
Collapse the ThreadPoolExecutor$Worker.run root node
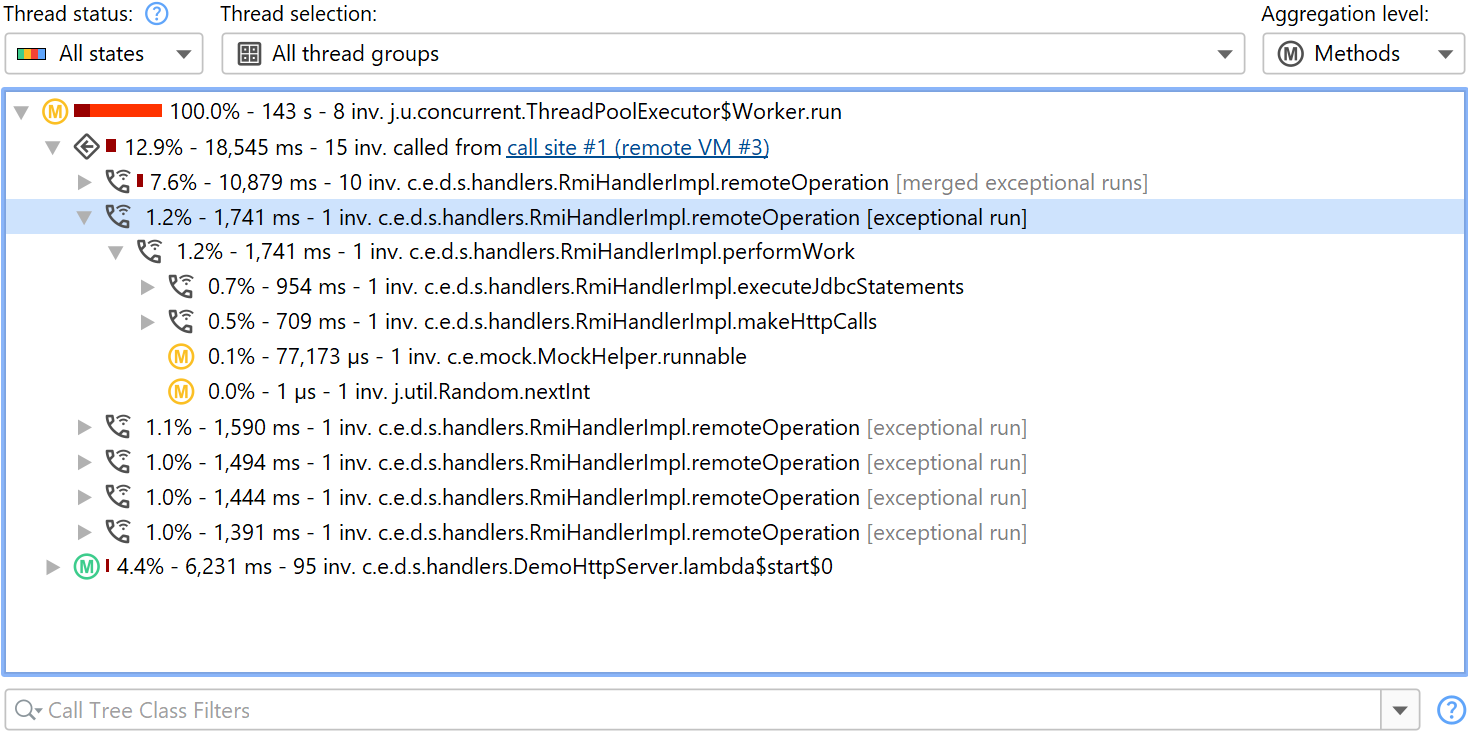[21, 113]
